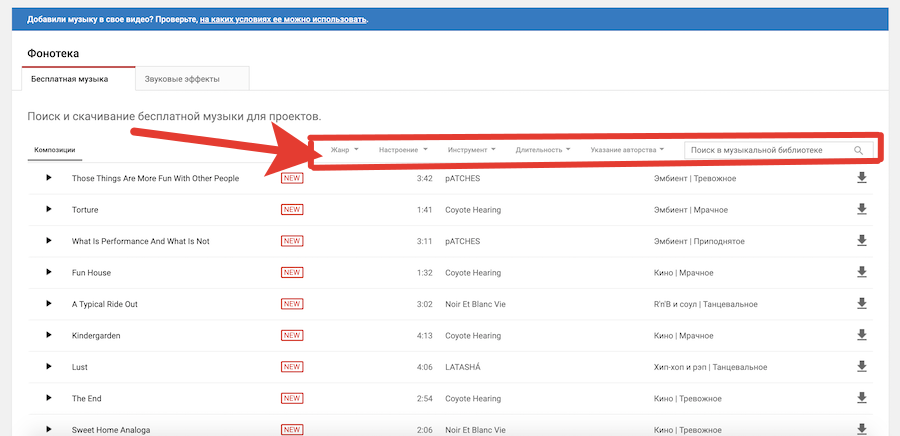Open the Жанр filter dropdown
This screenshot has height=436, width=900.
coord(345,150)
